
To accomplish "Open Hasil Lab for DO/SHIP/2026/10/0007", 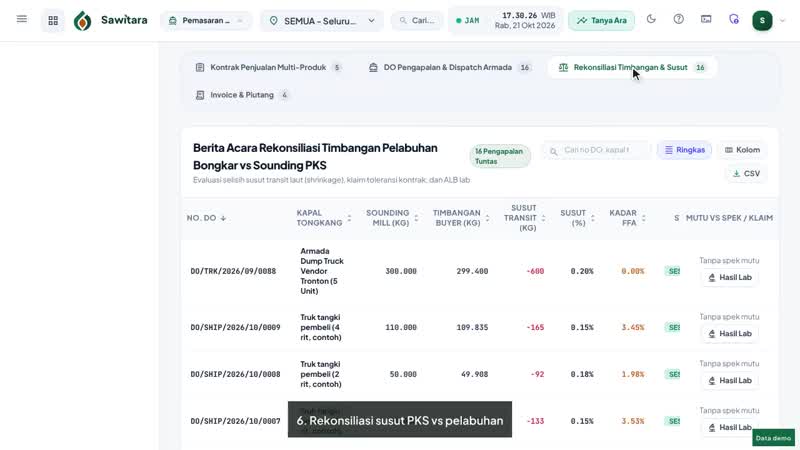I will click(x=730, y=428).
